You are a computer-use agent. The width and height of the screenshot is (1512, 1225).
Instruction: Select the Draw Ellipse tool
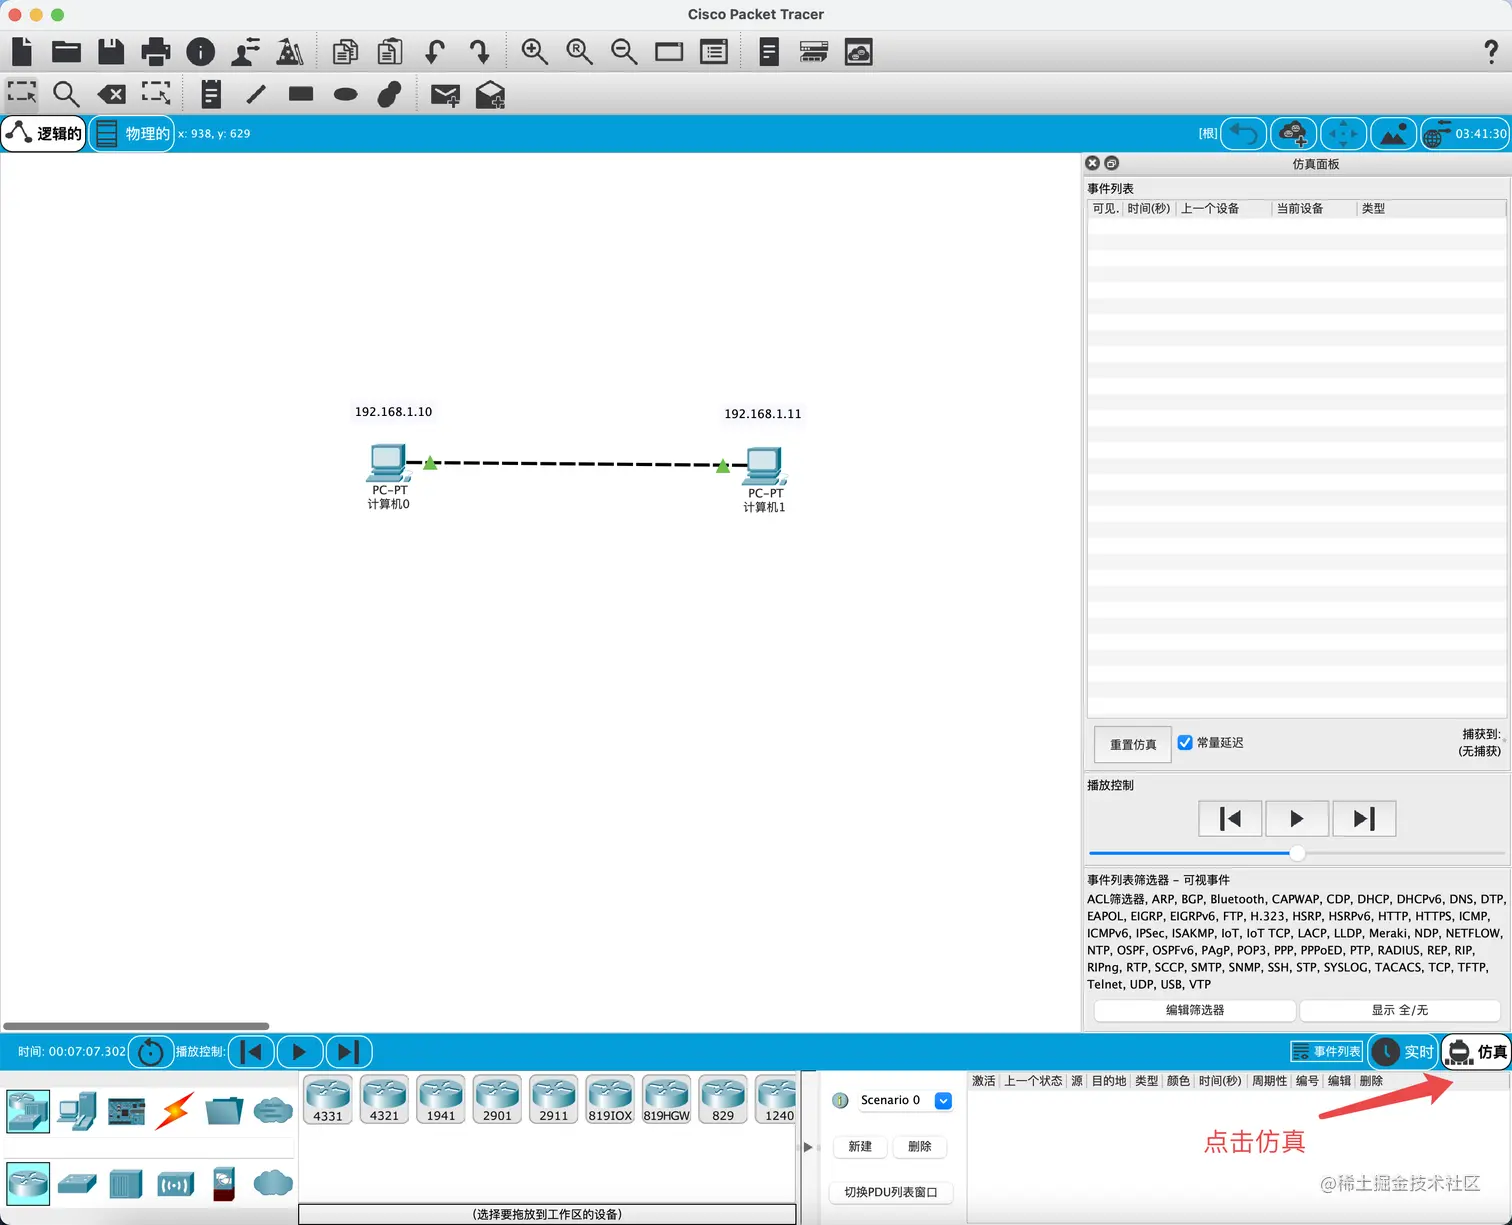tap(346, 94)
